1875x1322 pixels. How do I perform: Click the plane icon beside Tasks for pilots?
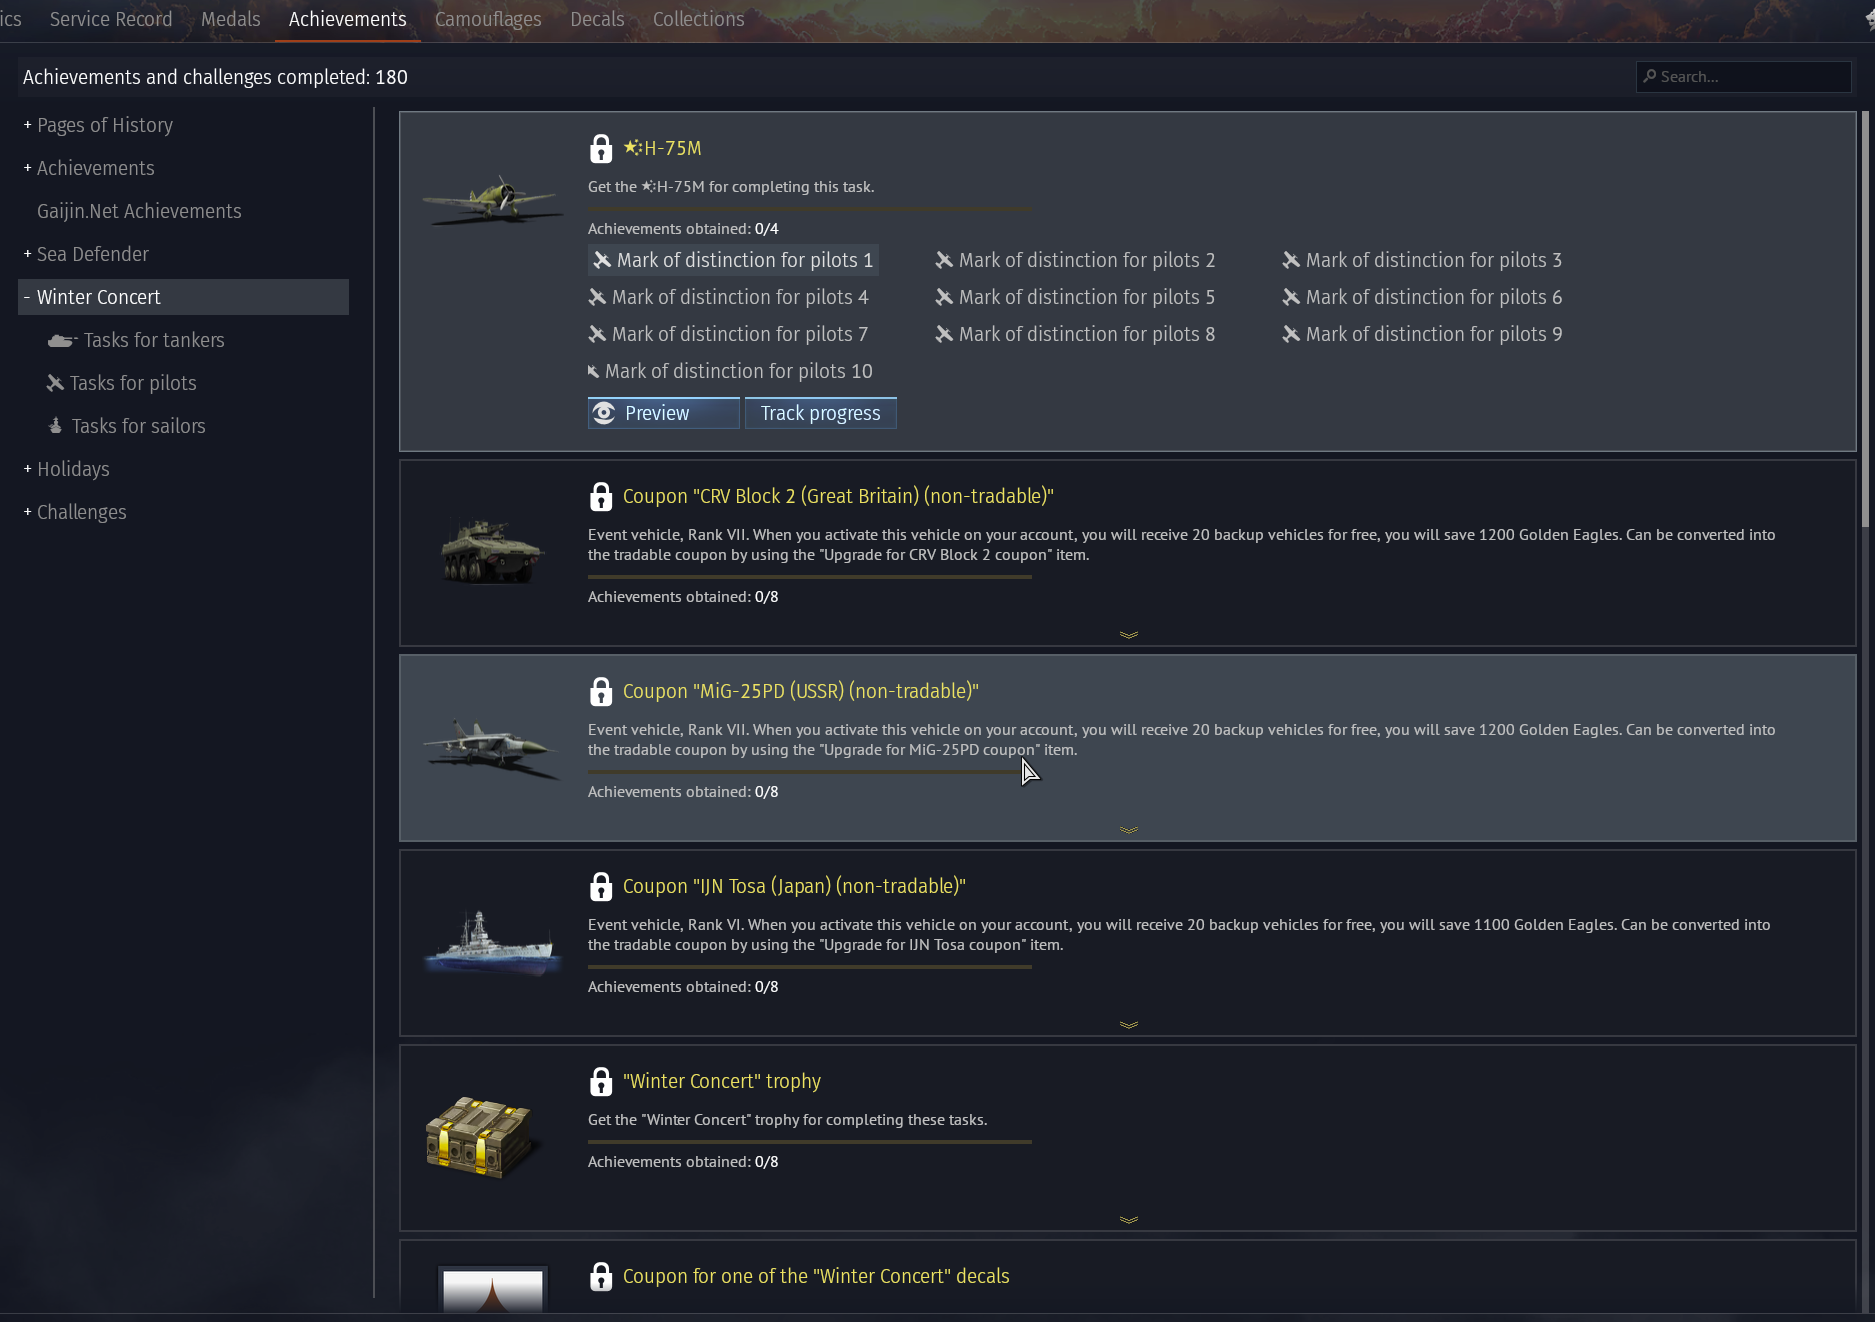[55, 383]
